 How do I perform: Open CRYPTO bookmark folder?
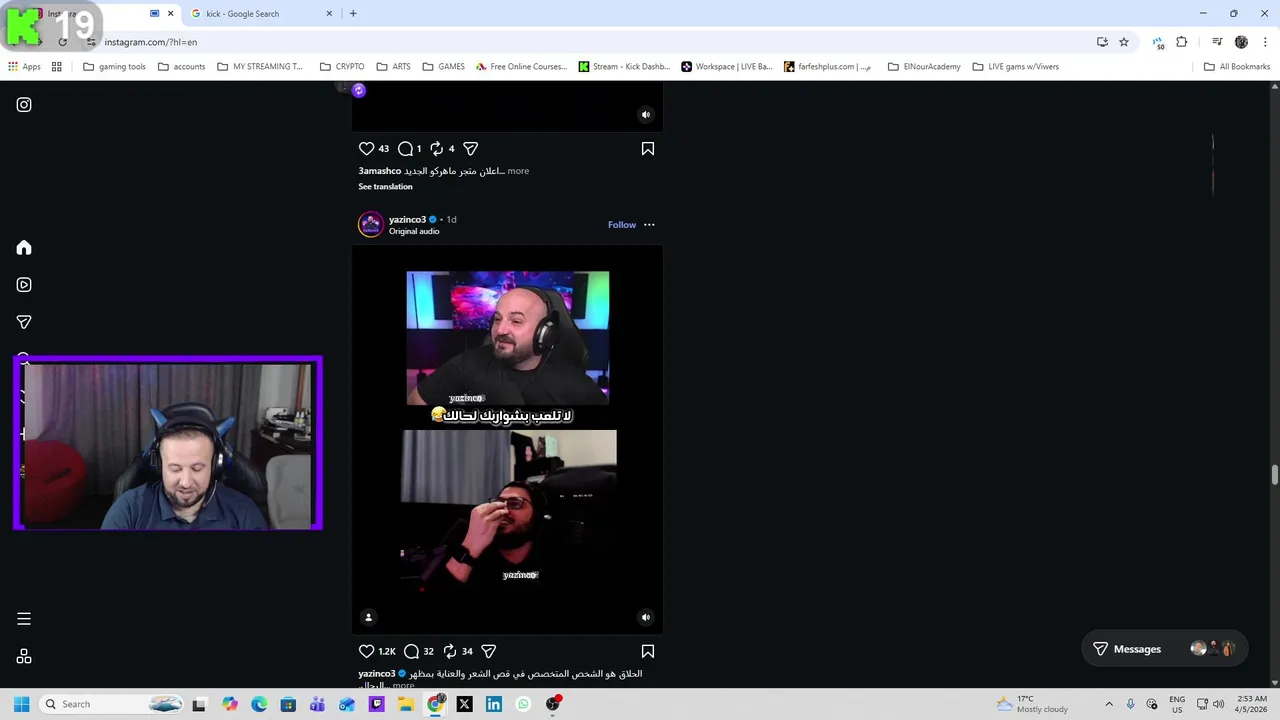pyautogui.click(x=342, y=67)
